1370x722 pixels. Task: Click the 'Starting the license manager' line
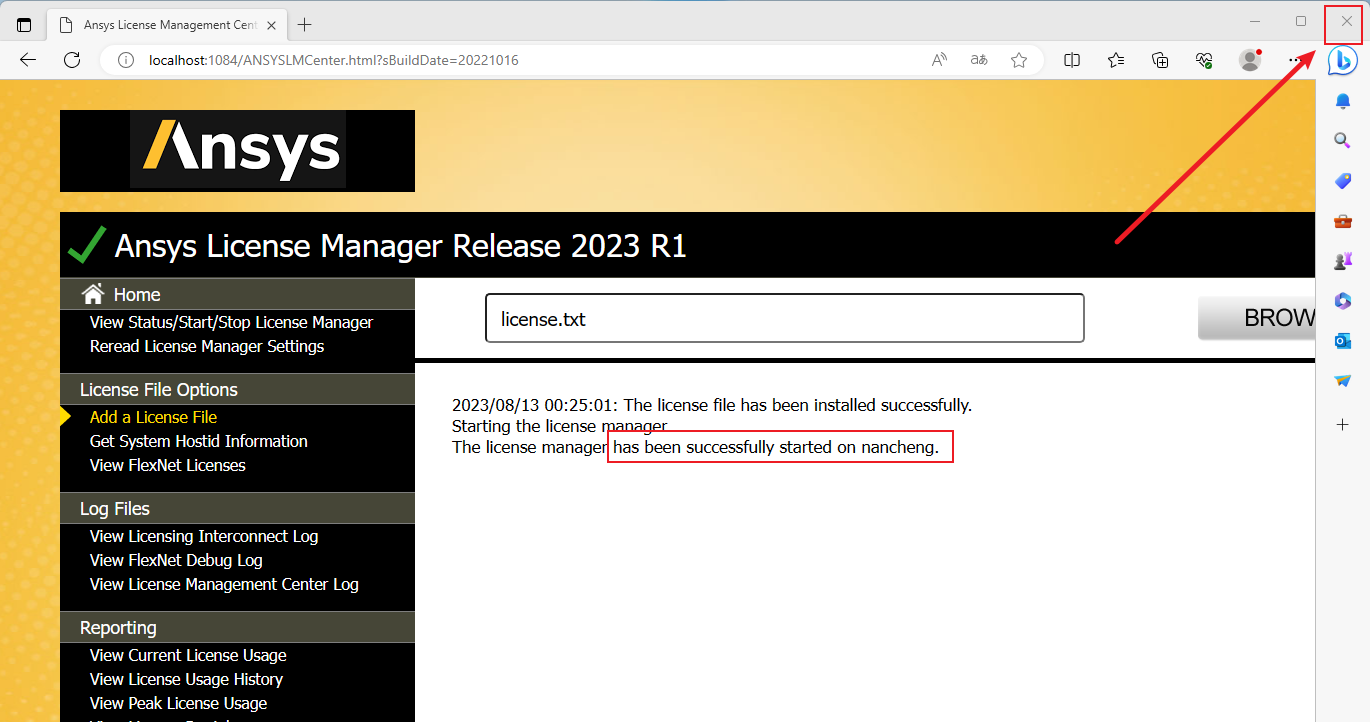pos(560,426)
